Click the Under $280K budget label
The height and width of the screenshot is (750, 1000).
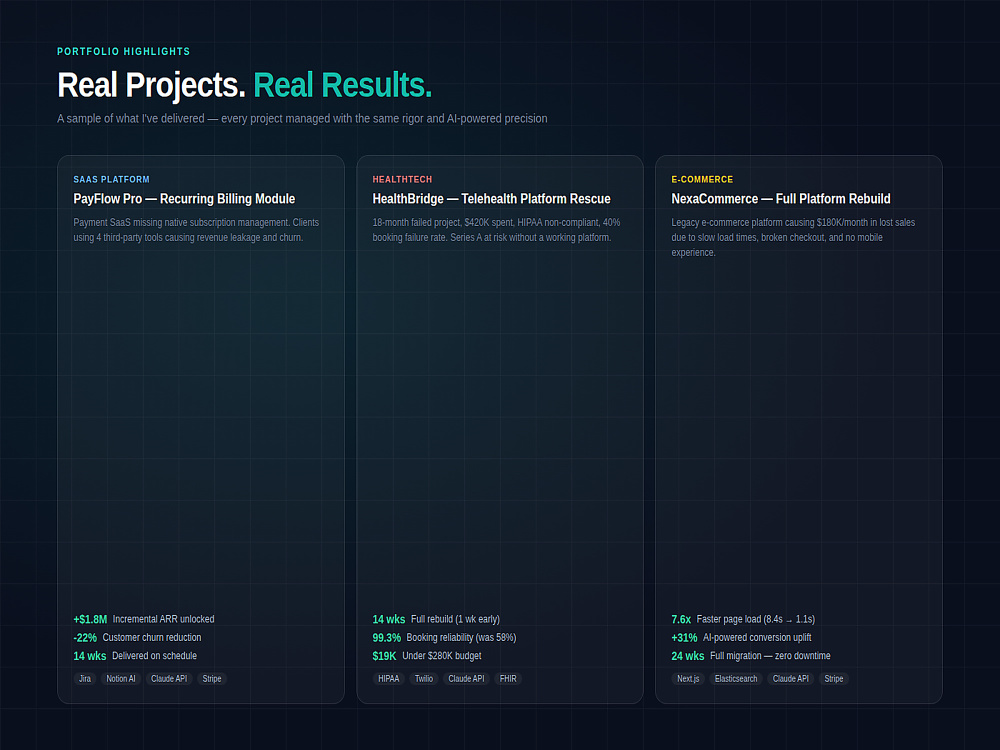coord(442,656)
